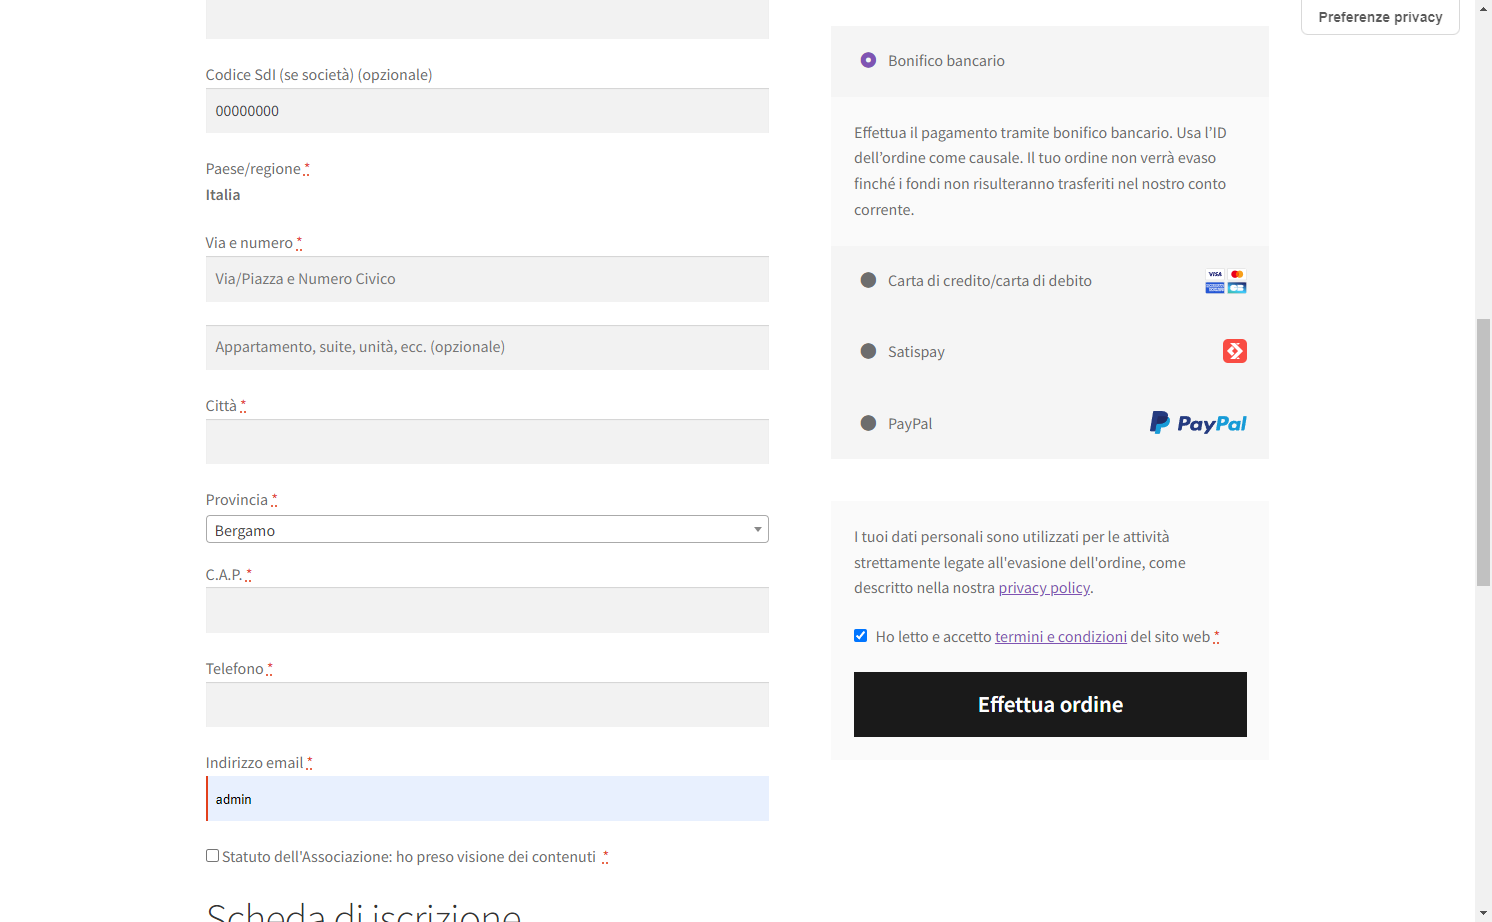This screenshot has width=1492, height=922.
Task: Focus the Telefono input field
Action: [x=487, y=704]
